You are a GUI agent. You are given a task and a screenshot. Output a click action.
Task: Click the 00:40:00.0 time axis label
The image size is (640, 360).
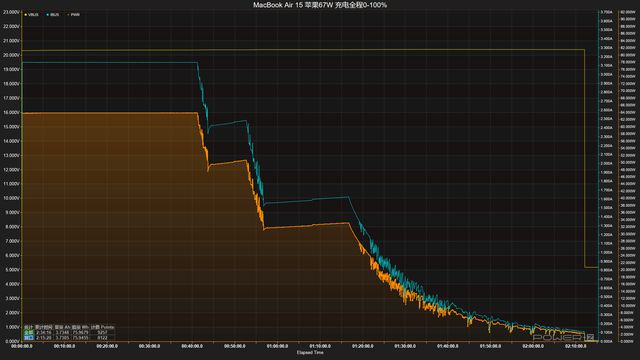tap(192, 346)
